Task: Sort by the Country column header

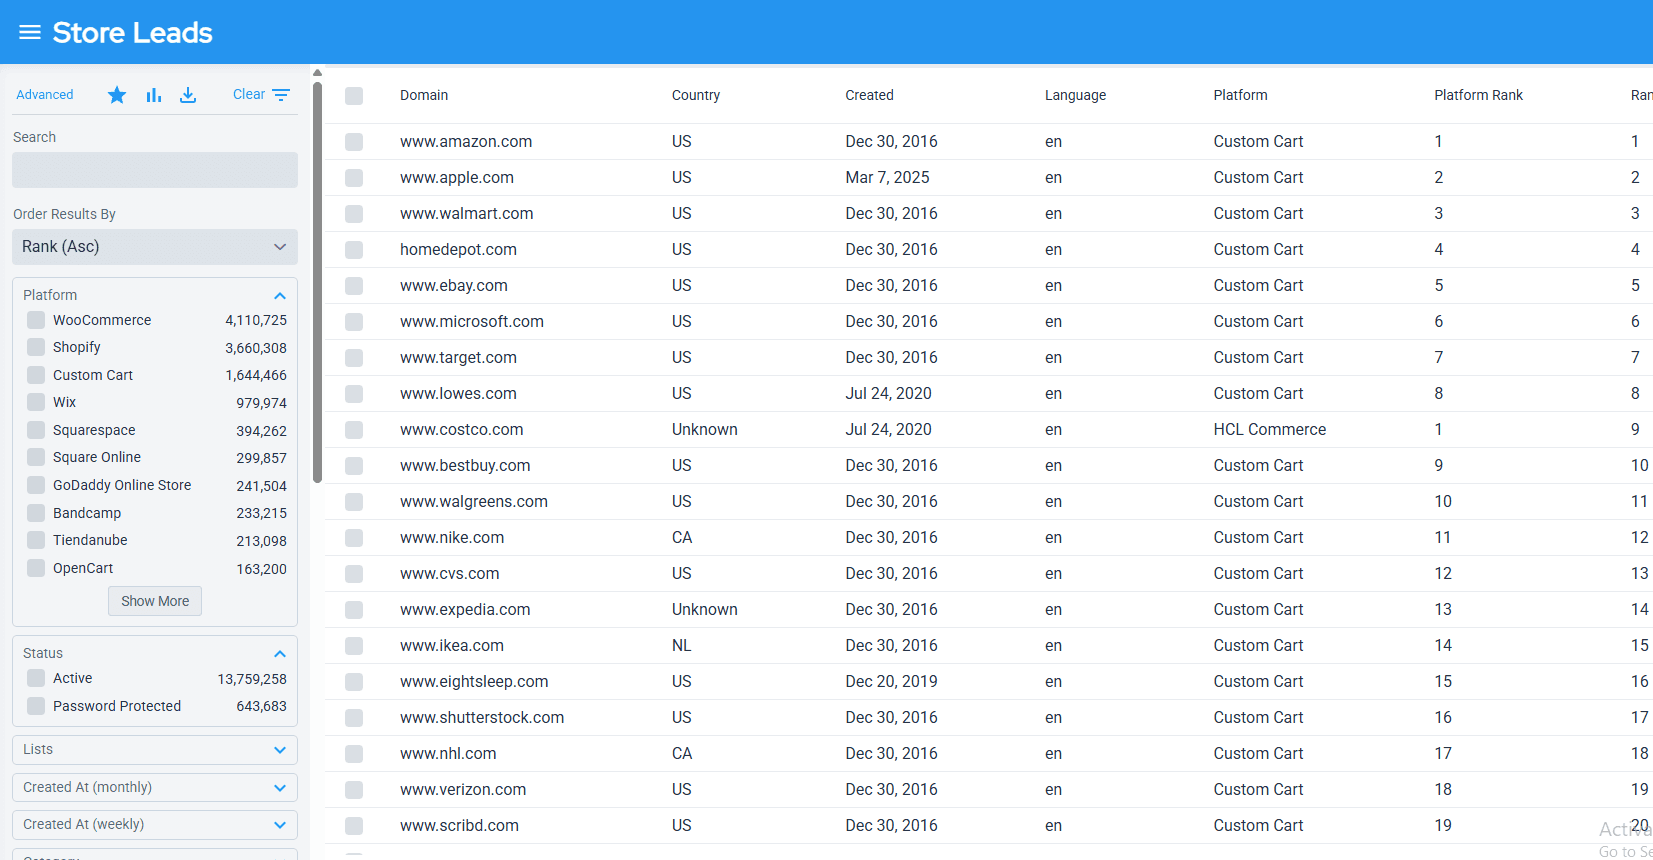Action: click(696, 95)
